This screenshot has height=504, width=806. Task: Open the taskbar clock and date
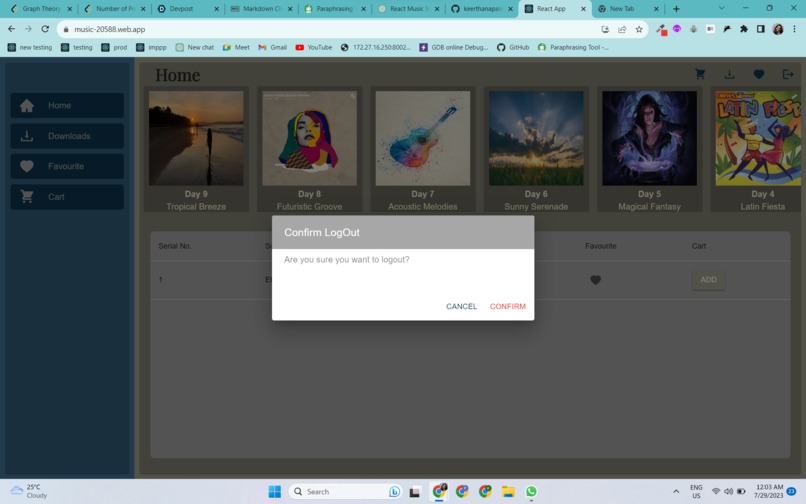(x=768, y=491)
